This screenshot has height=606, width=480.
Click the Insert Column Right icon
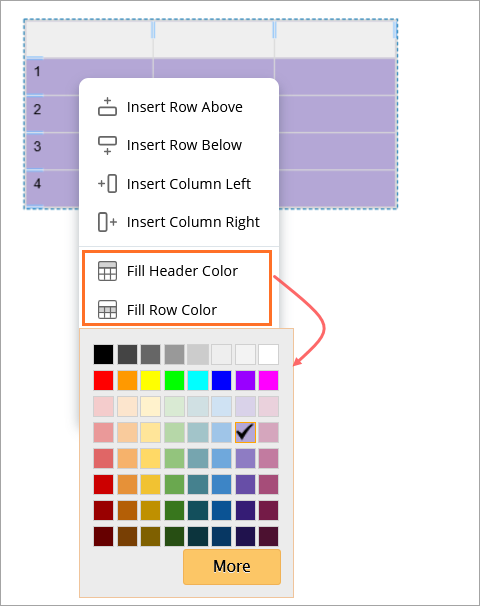coord(107,222)
